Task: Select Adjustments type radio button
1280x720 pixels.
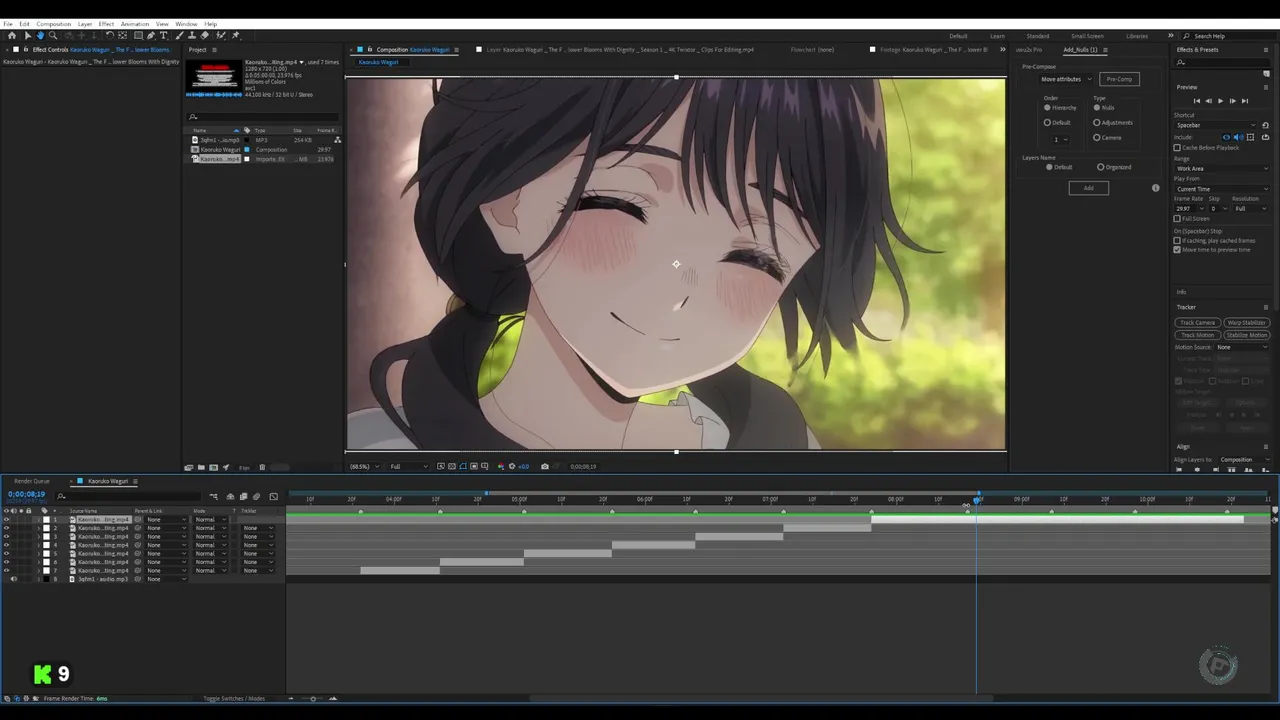Action: (1096, 123)
